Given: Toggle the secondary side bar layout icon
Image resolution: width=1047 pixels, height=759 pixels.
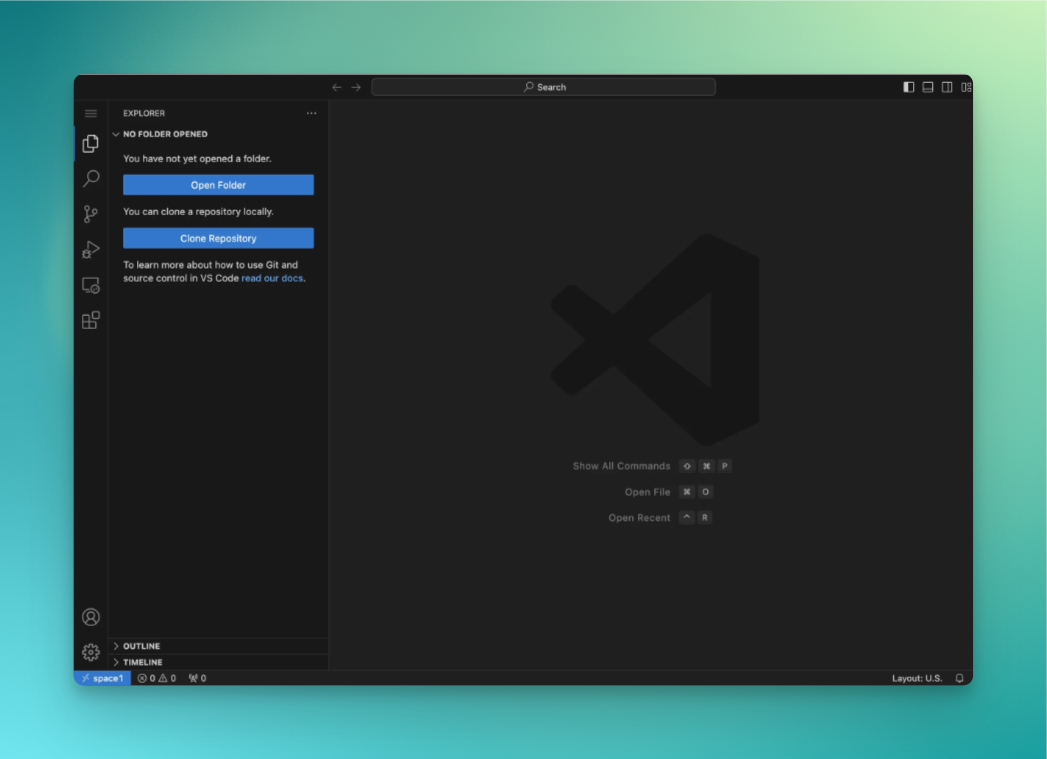Looking at the screenshot, I should click(x=947, y=87).
